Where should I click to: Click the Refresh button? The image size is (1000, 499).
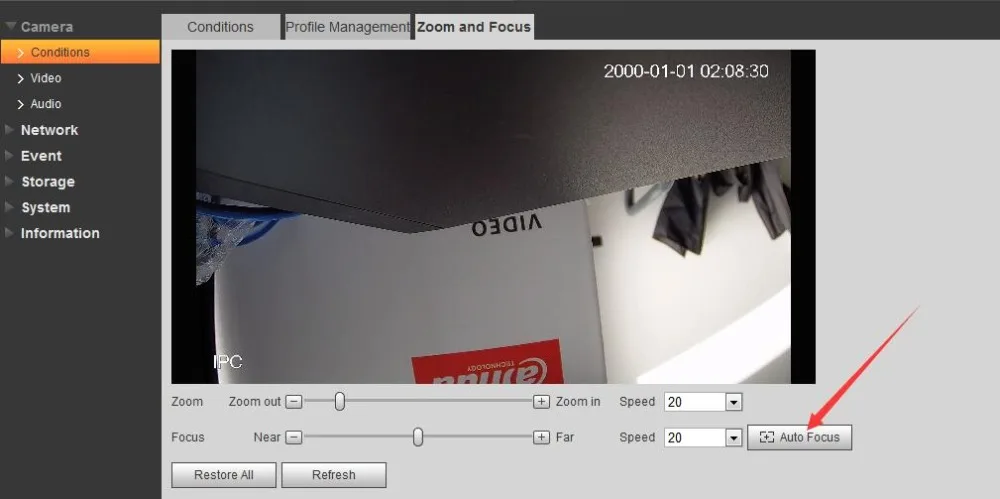(x=334, y=475)
